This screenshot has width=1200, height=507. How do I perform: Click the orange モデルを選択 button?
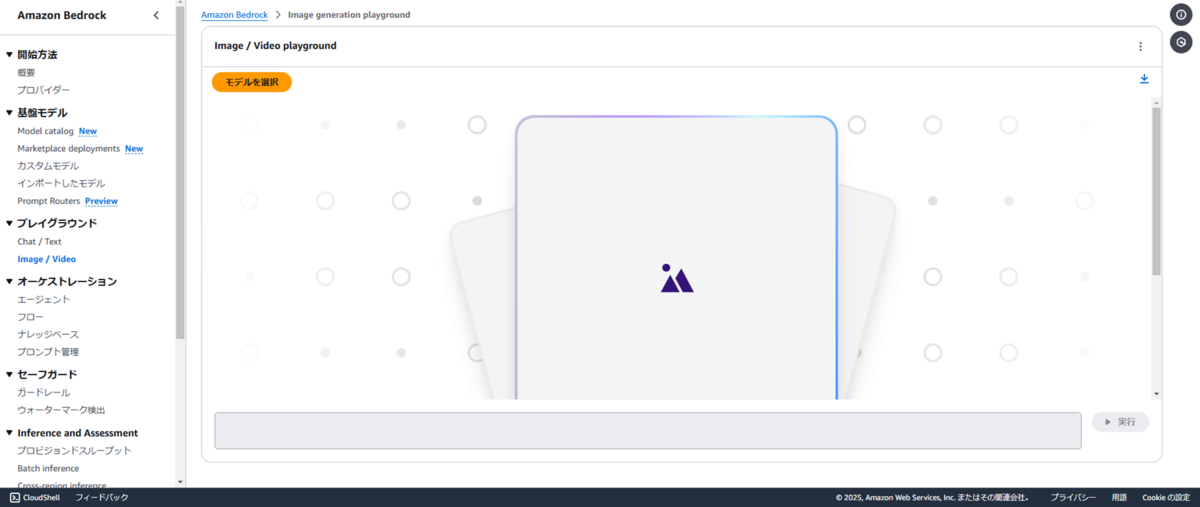tap(252, 82)
